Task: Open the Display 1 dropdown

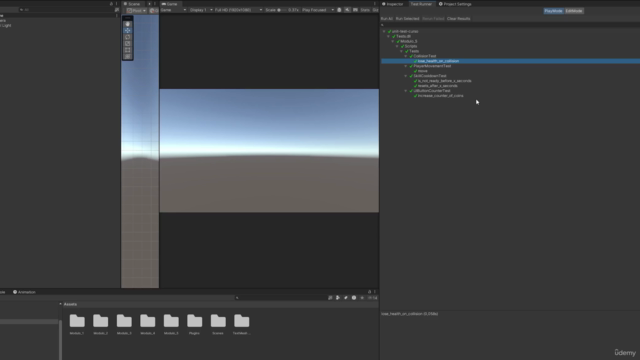Action: [200, 10]
